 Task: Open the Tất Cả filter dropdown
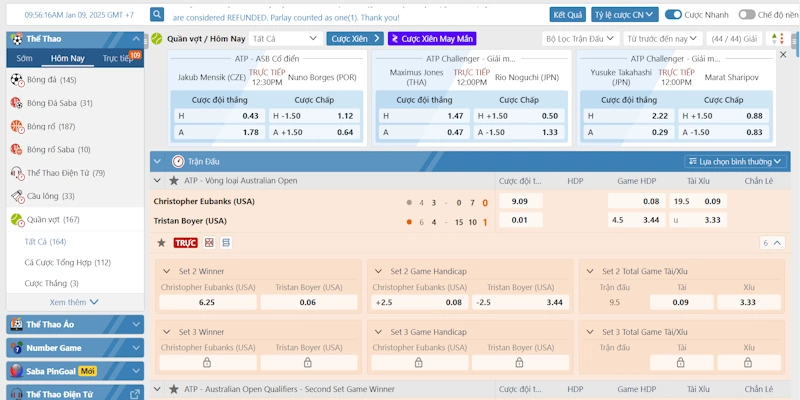285,39
